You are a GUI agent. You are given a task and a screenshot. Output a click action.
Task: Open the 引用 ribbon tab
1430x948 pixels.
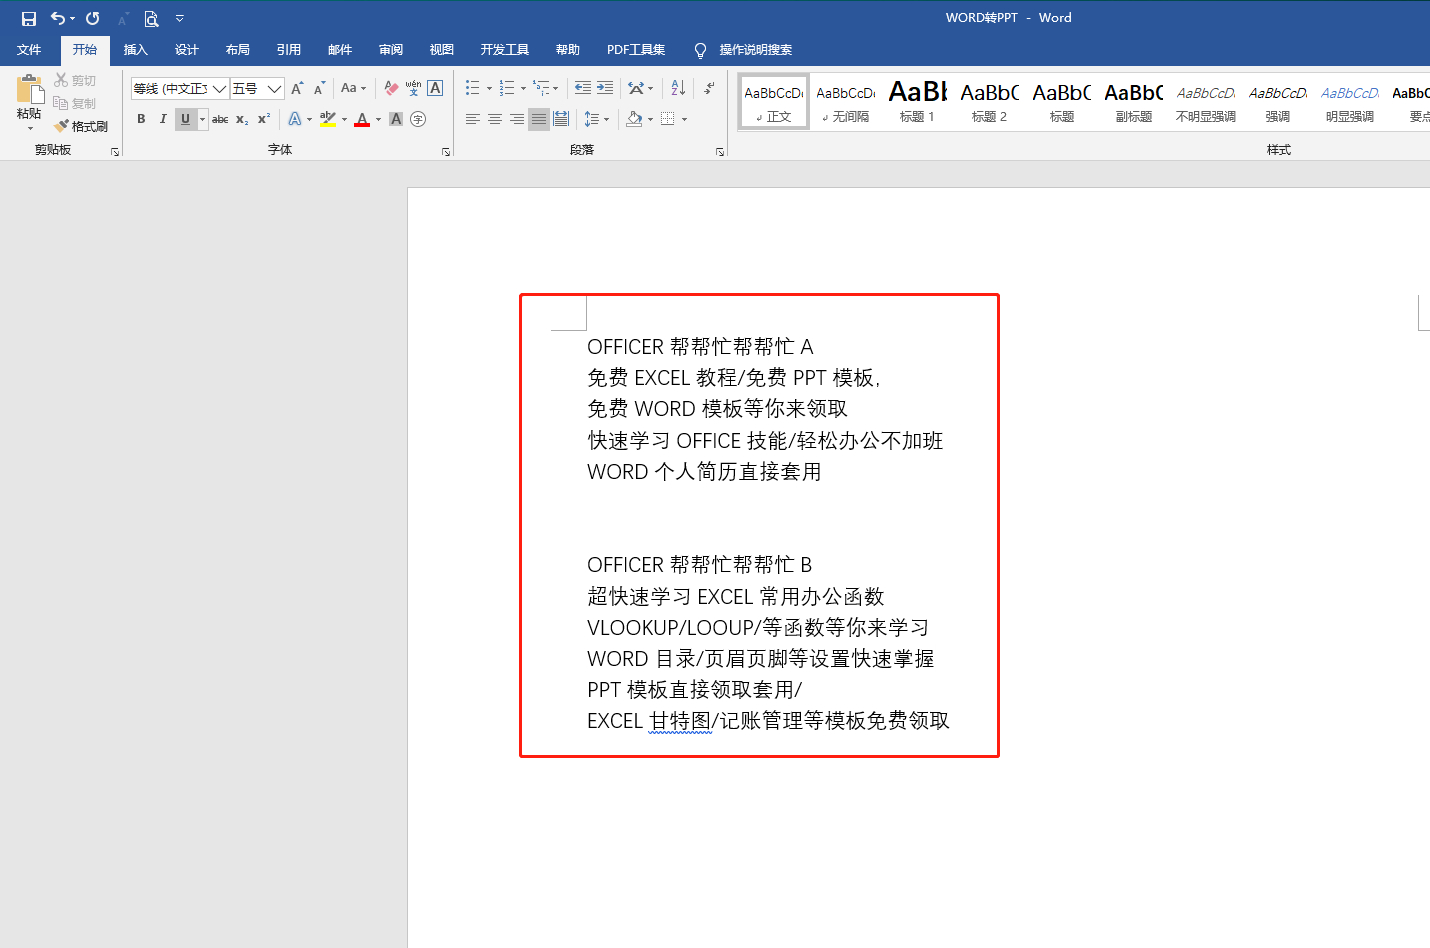(288, 50)
